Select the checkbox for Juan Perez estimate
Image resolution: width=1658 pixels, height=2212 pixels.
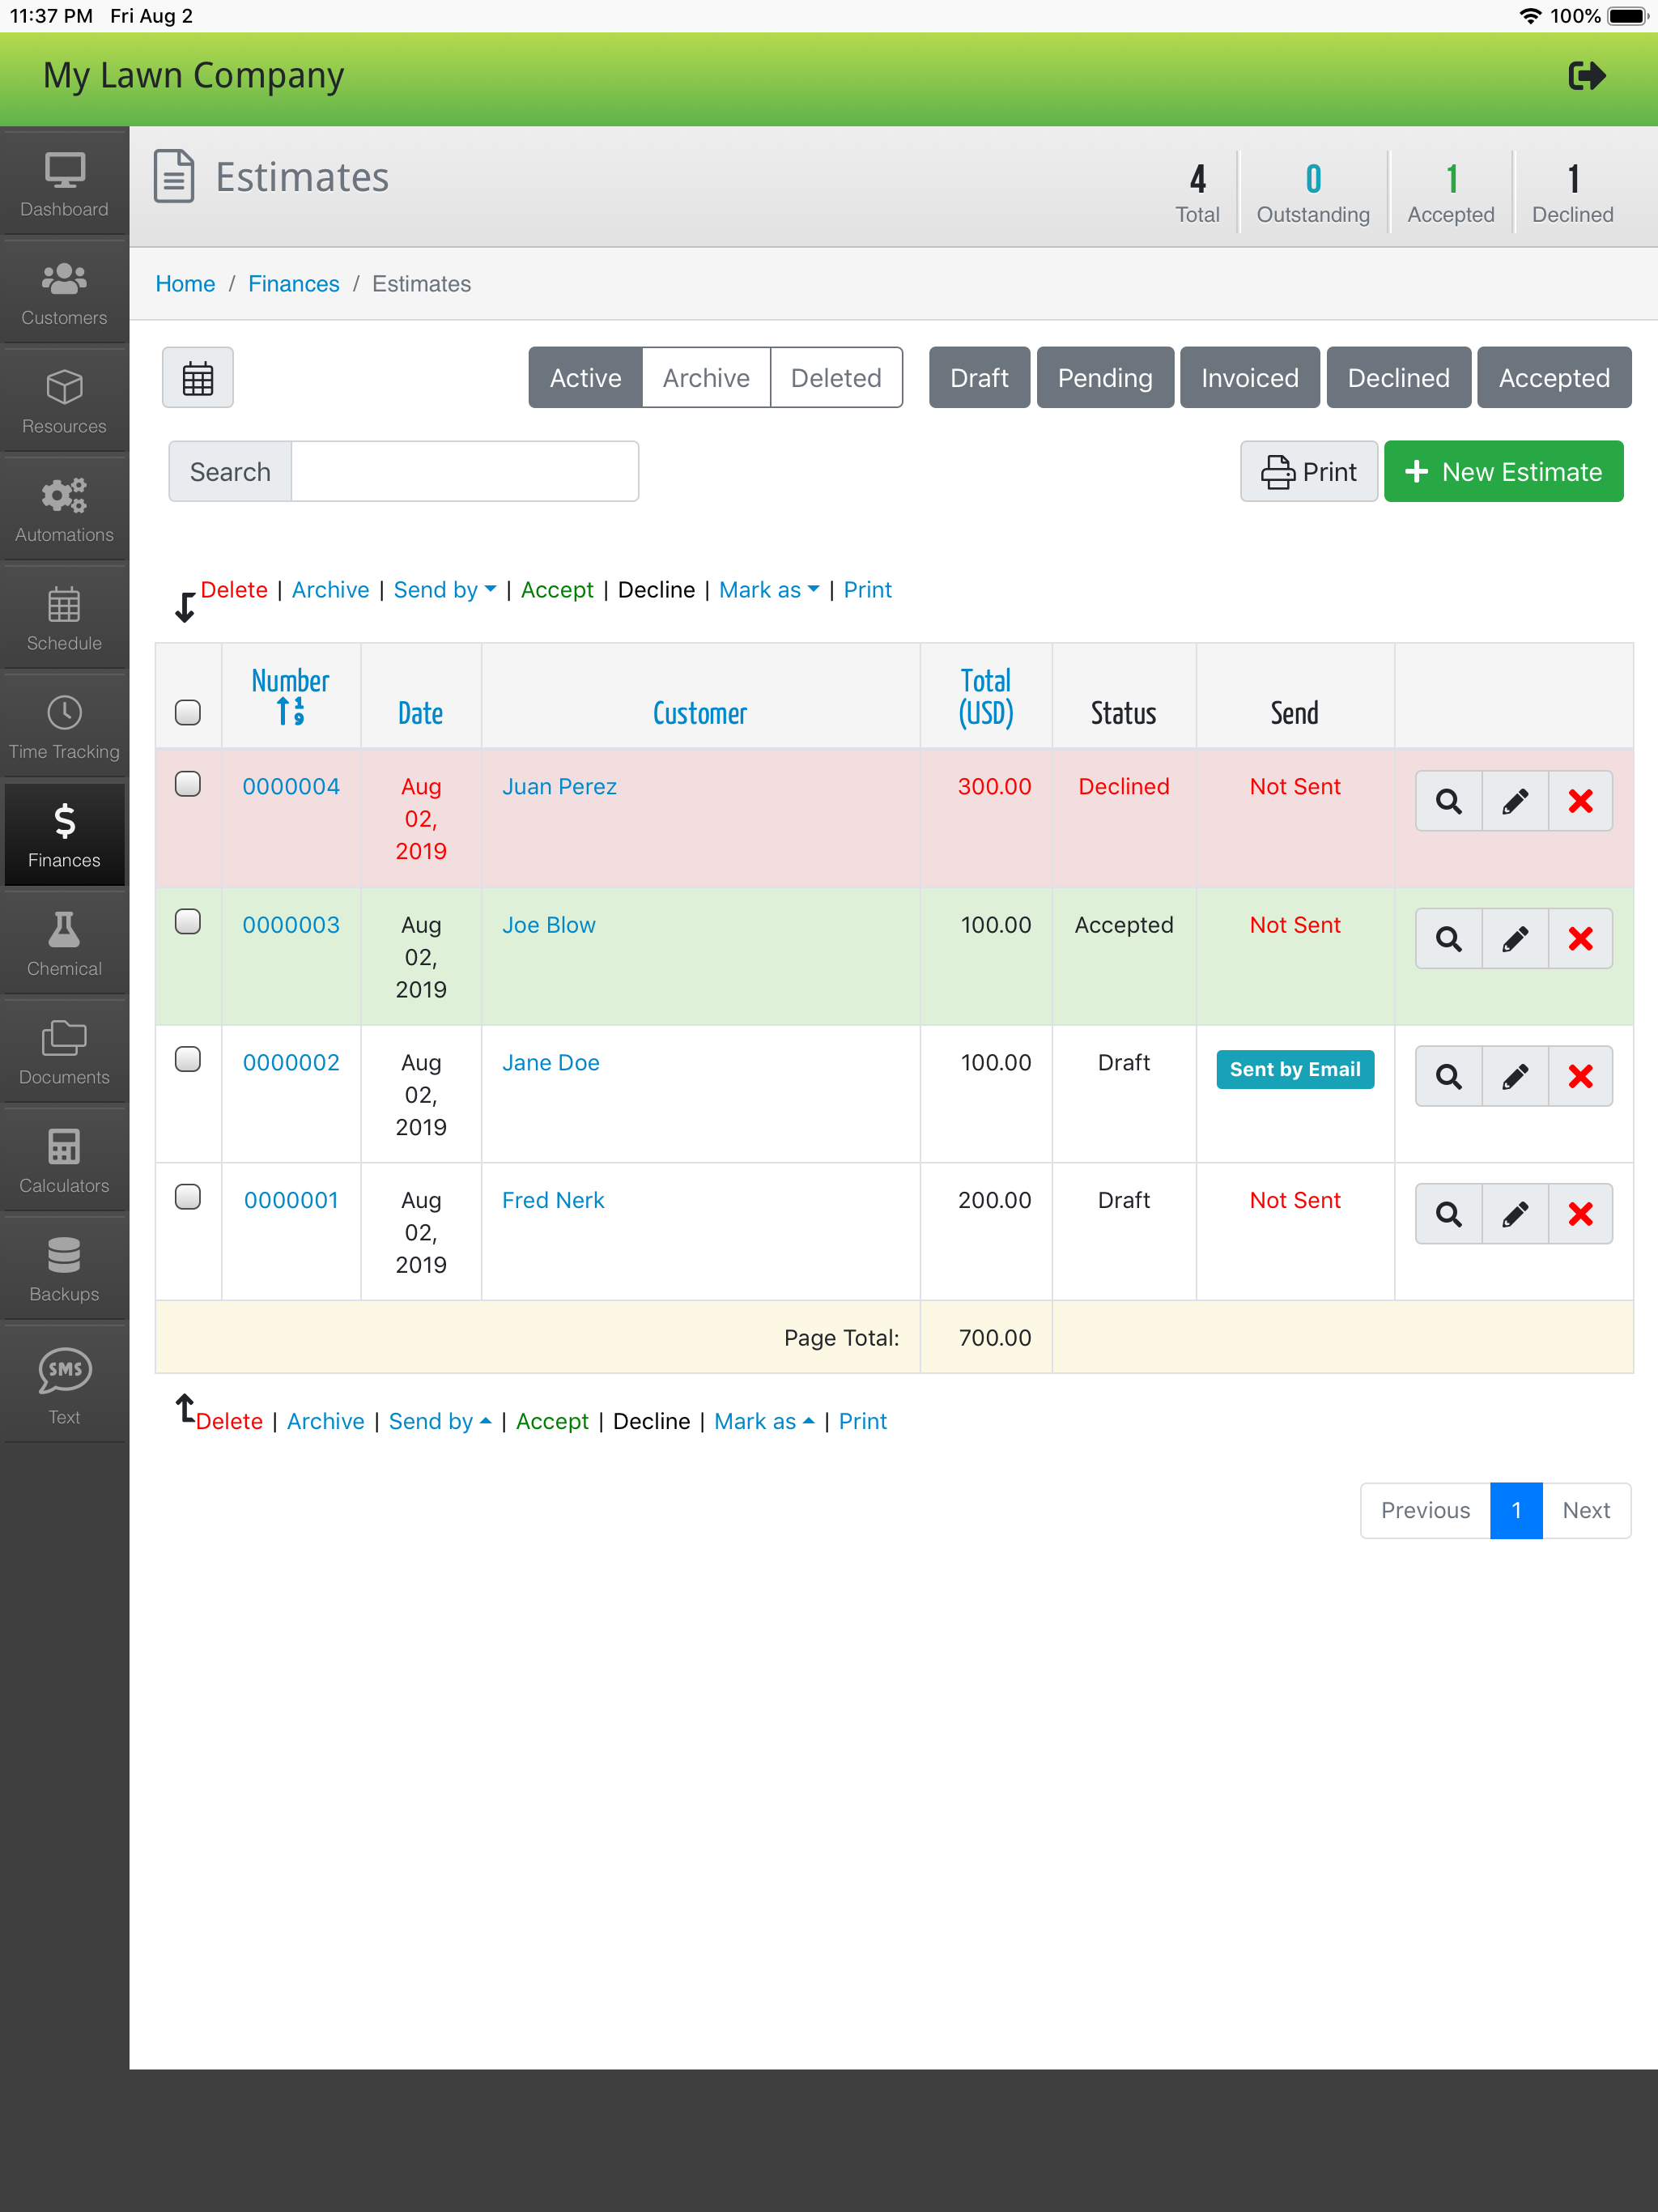coord(188,784)
